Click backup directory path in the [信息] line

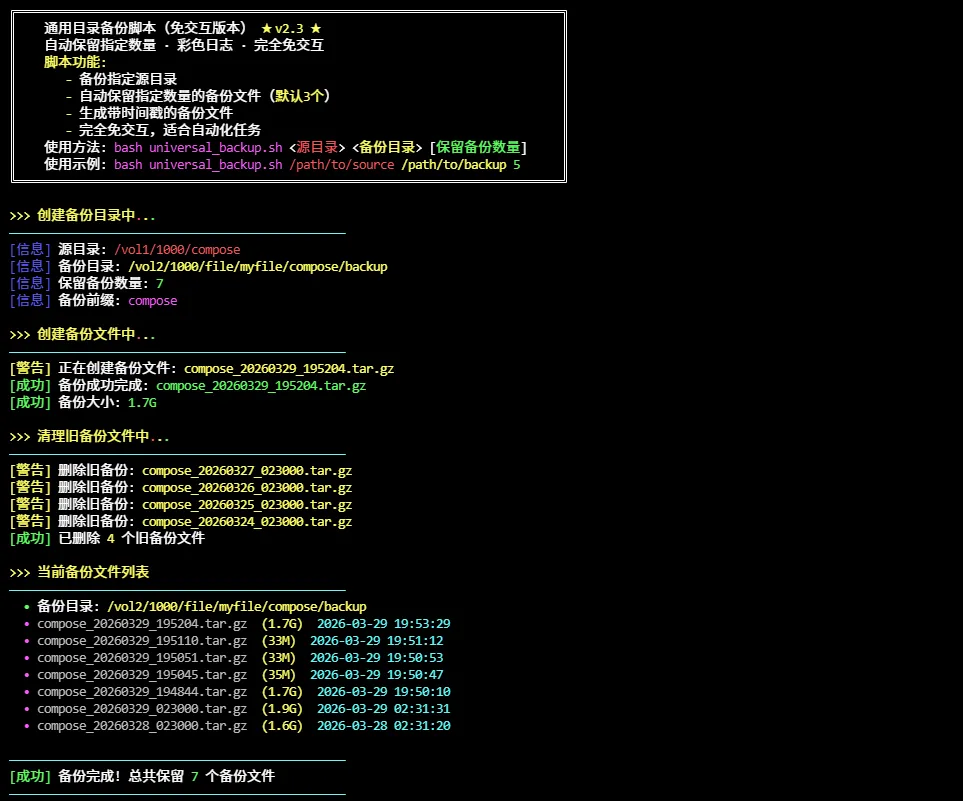pyautogui.click(x=257, y=266)
